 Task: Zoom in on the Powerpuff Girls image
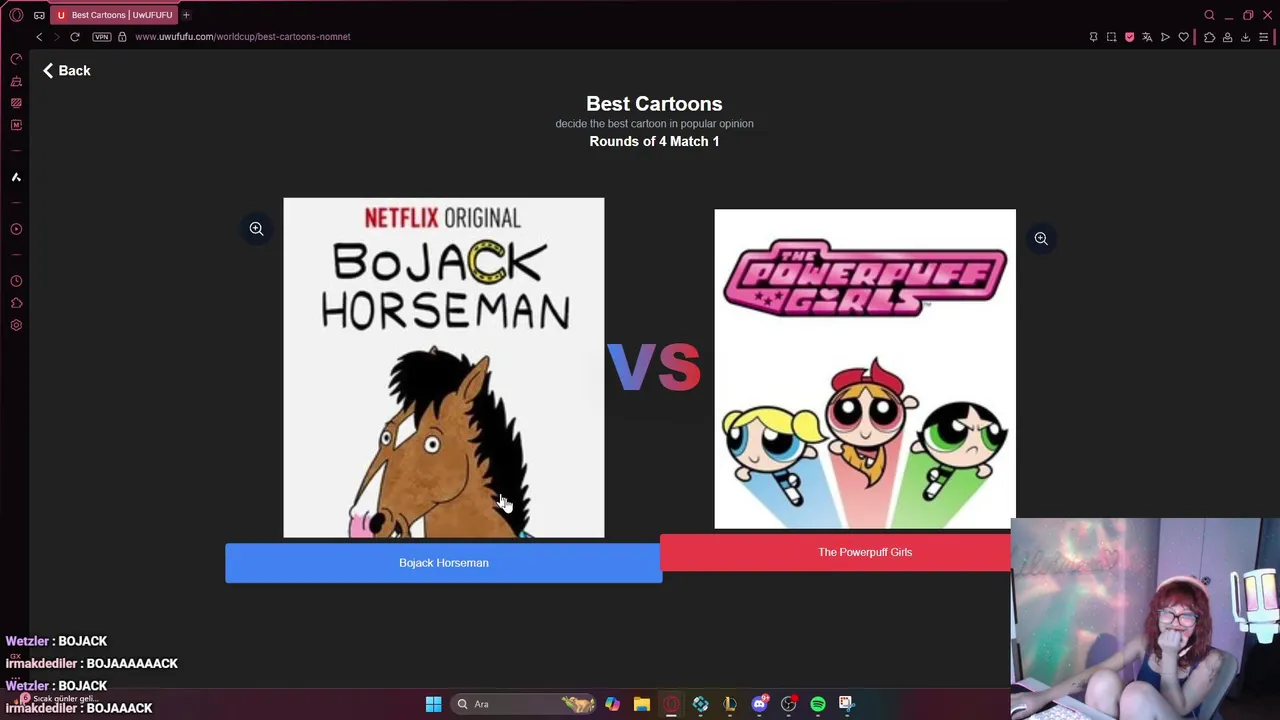[x=1041, y=239]
